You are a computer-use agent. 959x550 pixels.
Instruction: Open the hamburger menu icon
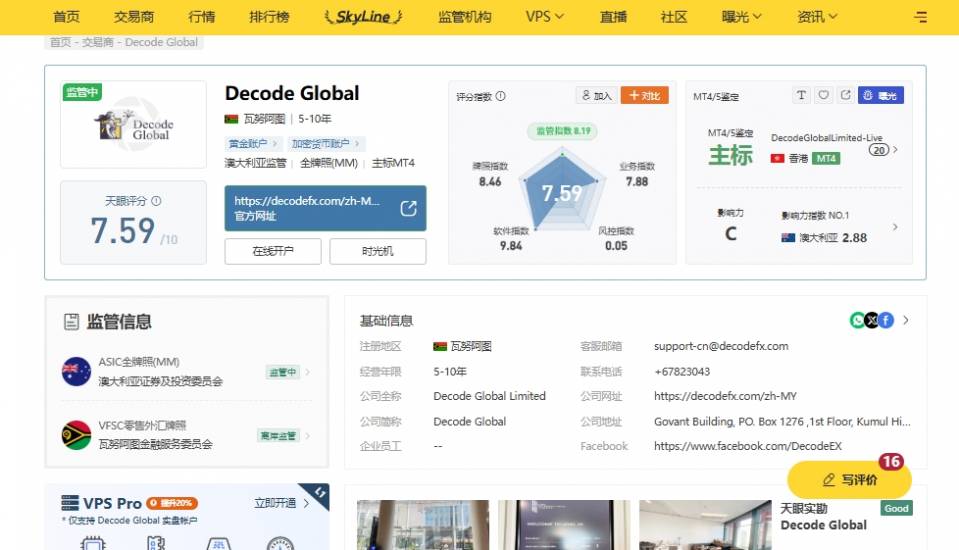pyautogui.click(x=920, y=17)
